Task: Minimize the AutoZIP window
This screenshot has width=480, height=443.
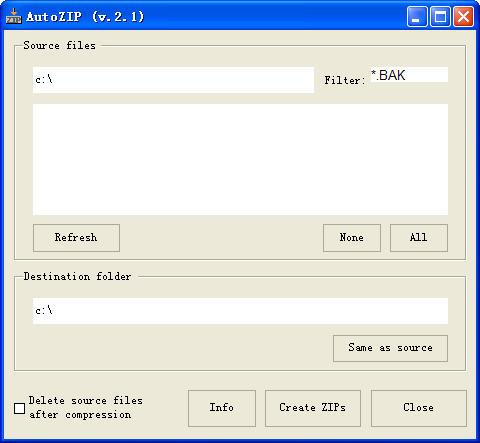Action: pos(416,16)
